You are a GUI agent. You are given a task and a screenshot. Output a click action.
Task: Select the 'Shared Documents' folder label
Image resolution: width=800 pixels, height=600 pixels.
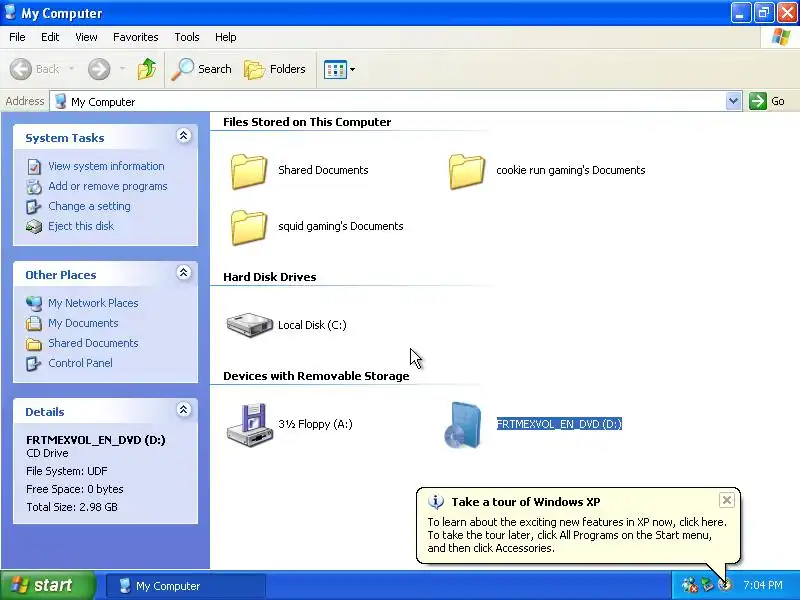point(323,170)
